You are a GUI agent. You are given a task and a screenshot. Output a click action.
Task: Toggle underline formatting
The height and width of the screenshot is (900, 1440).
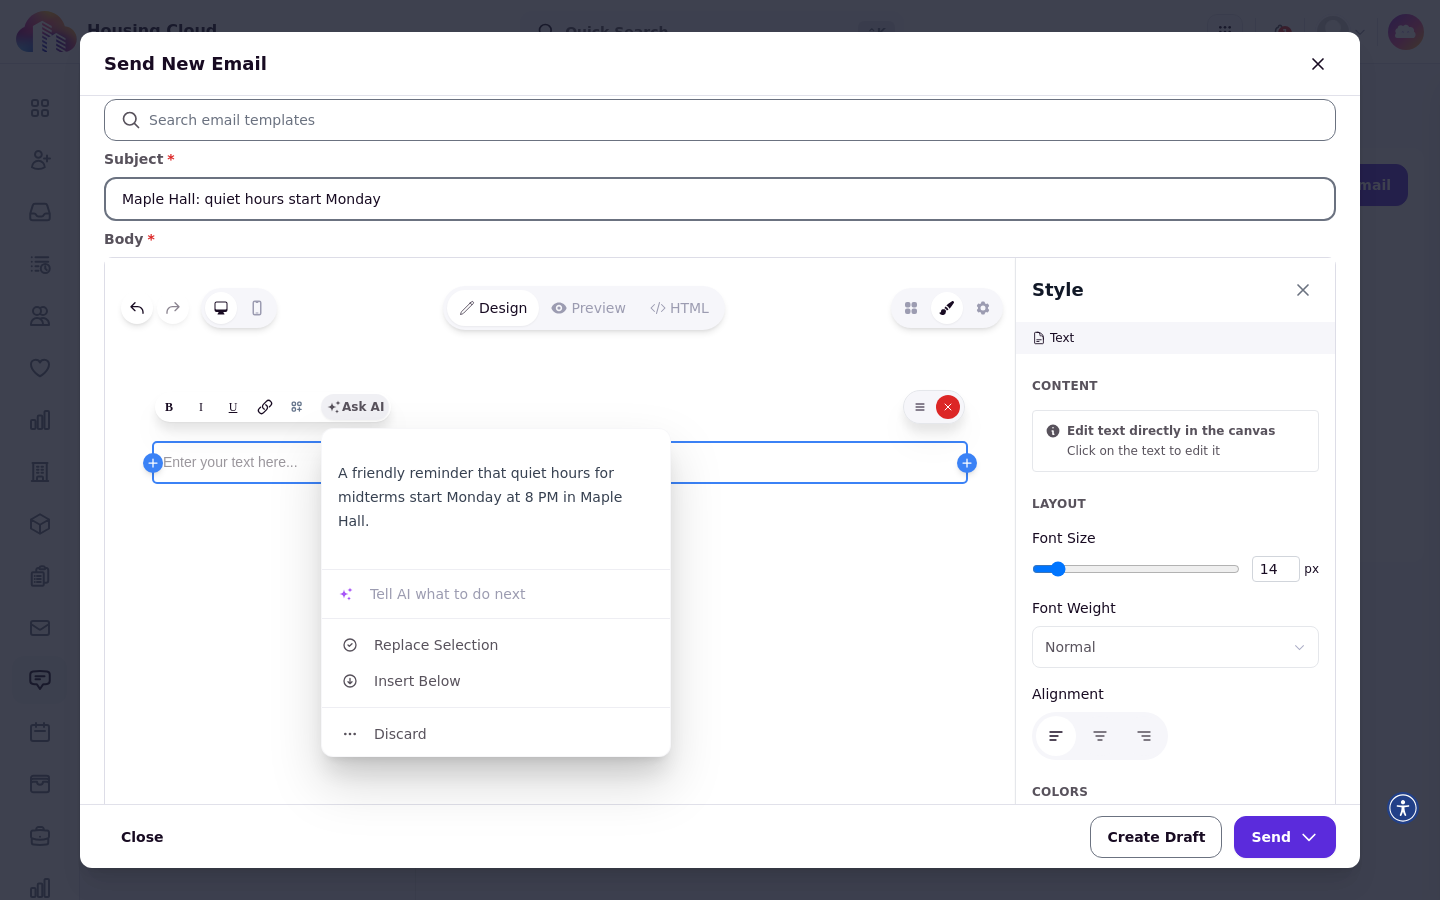tap(233, 407)
